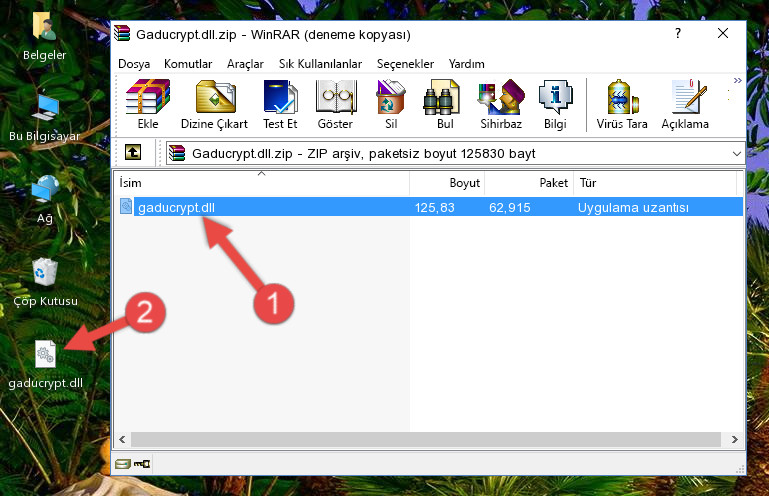769x496 pixels.
Task: Close the WinRAR window
Action: click(723, 33)
